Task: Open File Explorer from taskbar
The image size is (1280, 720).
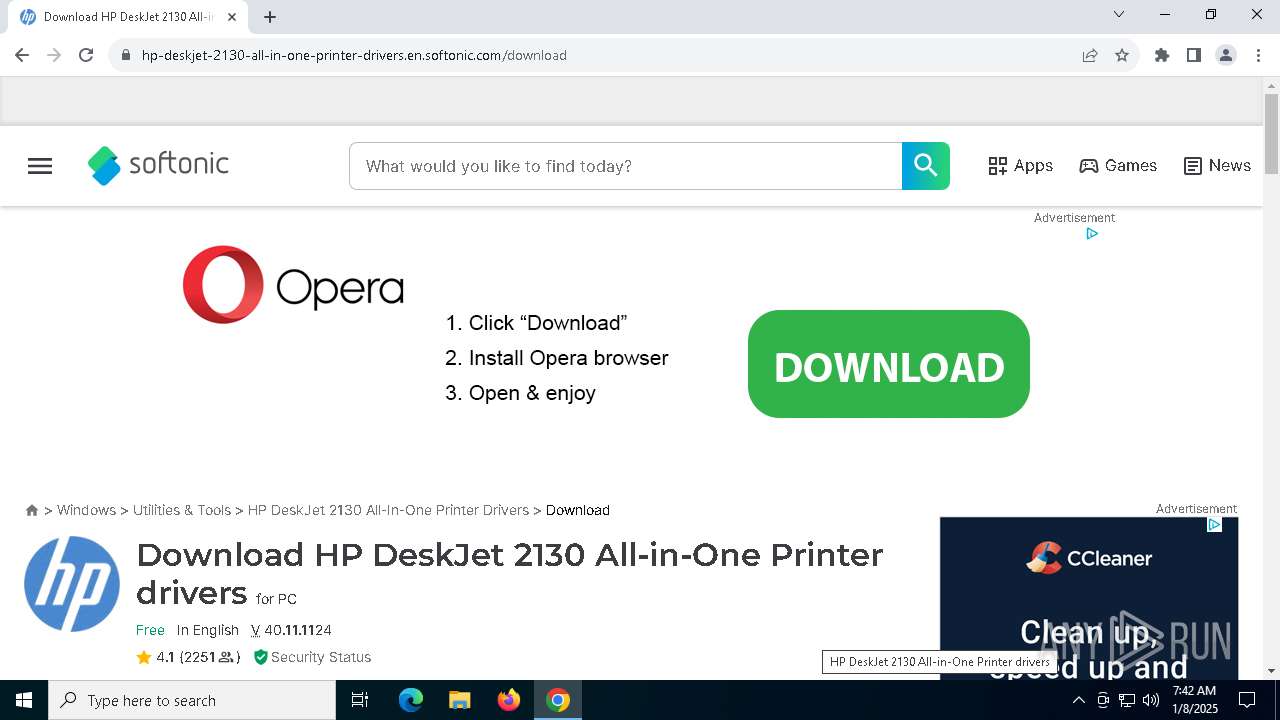Action: [x=460, y=700]
